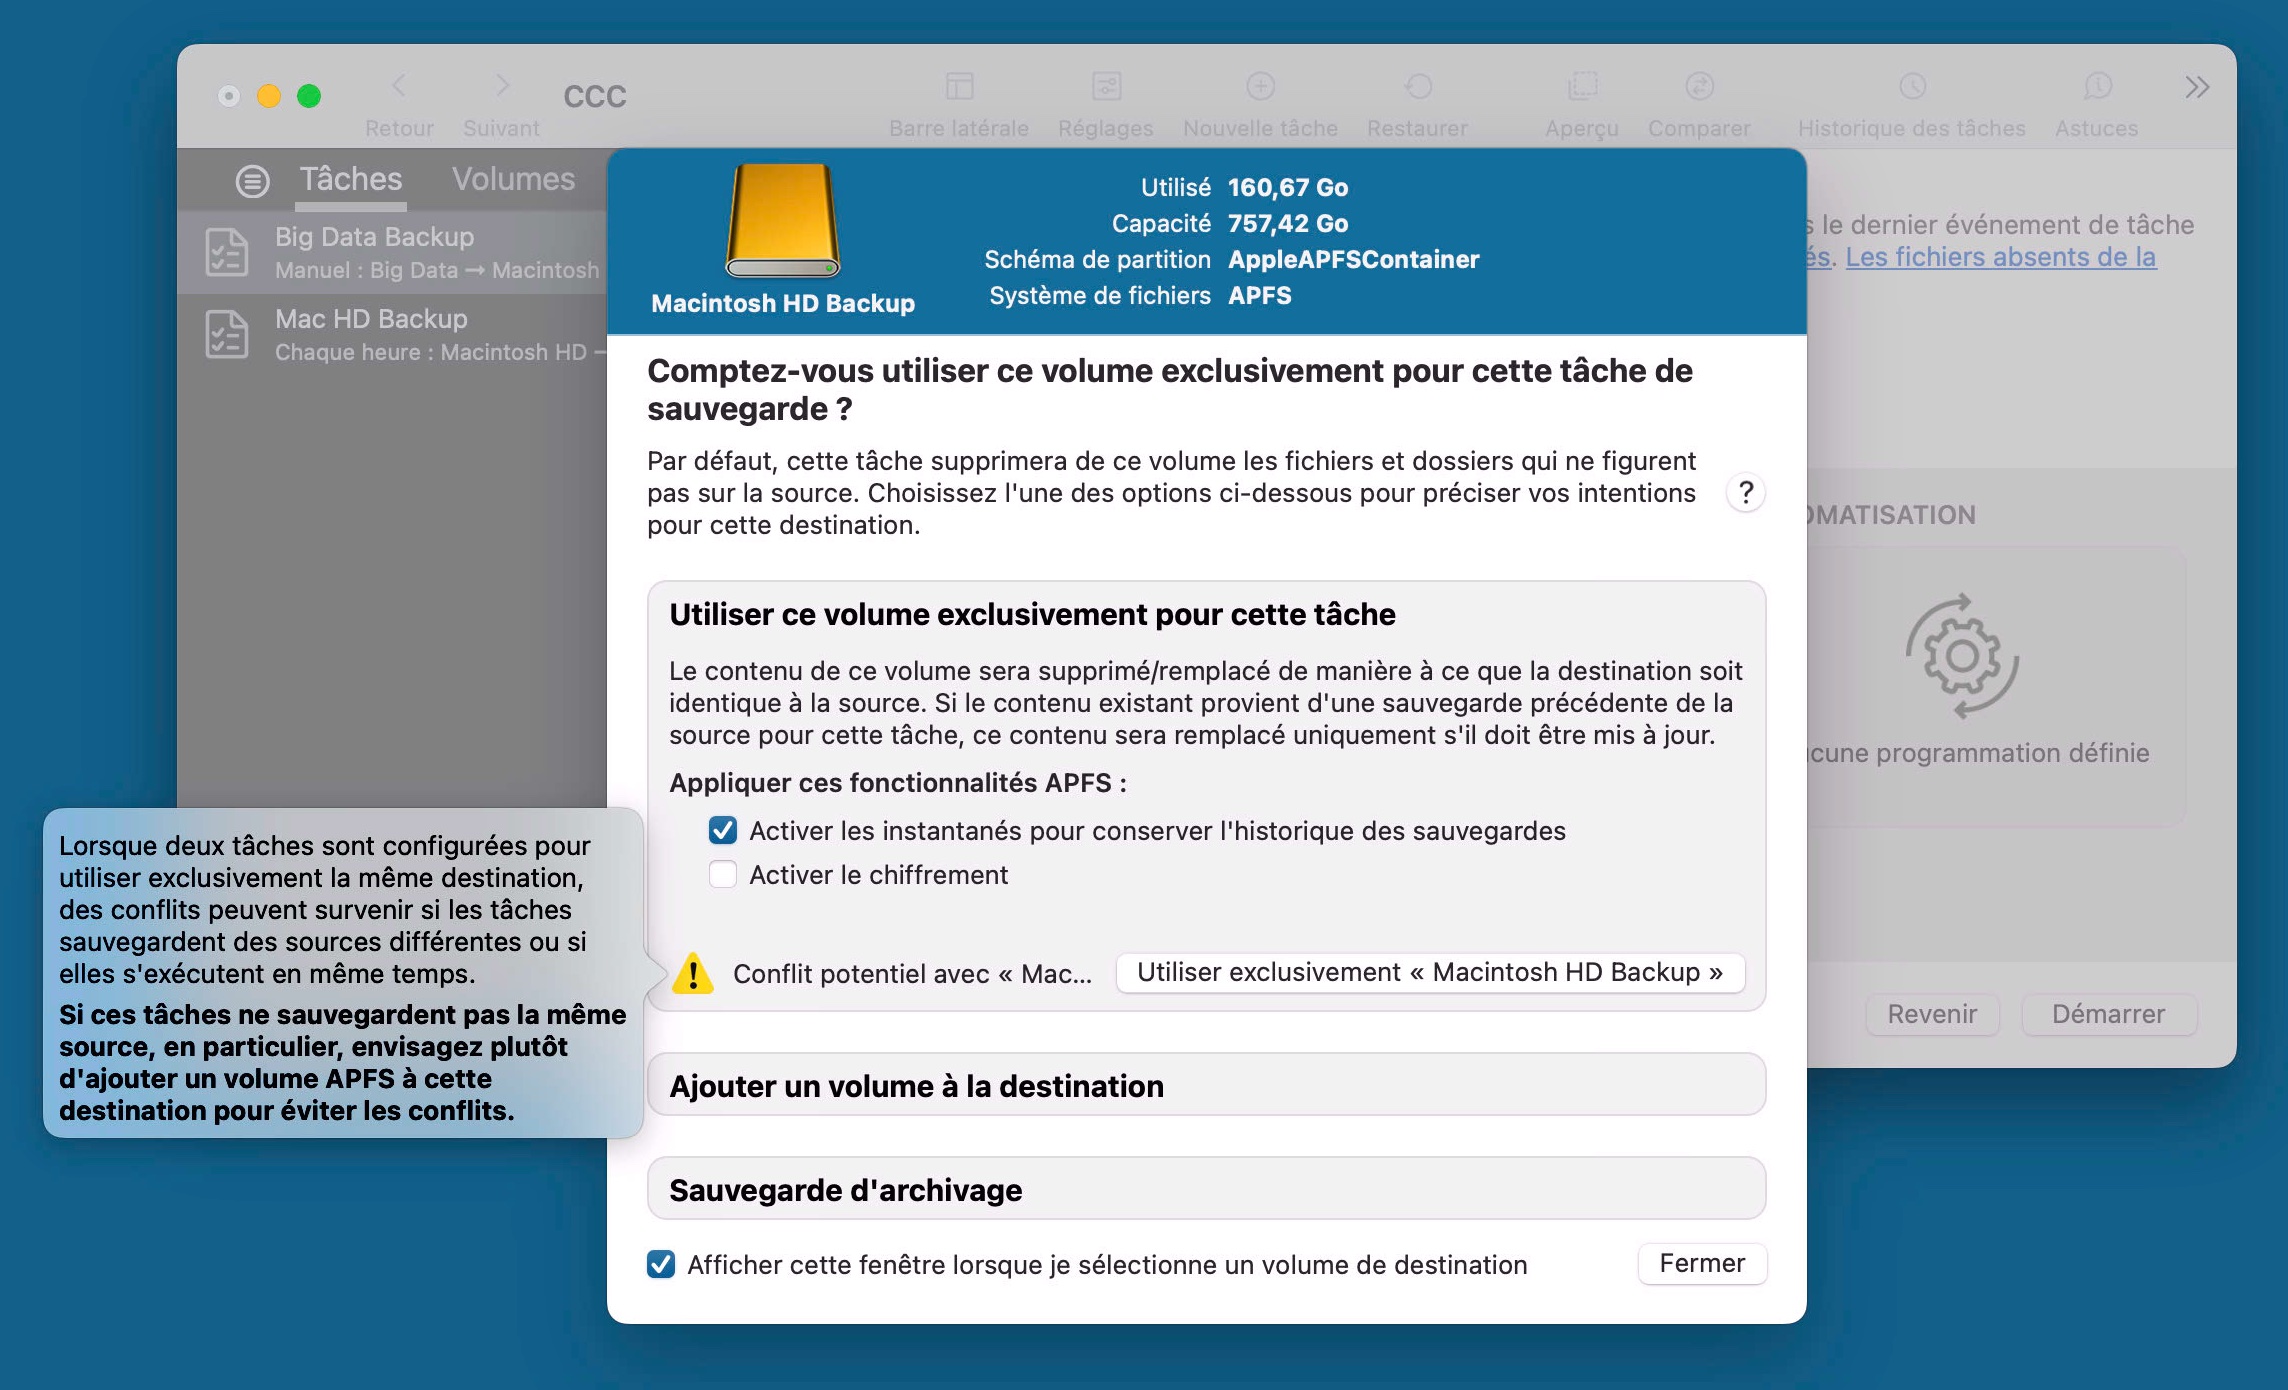Click the Restaurer toolbar icon
Image resolution: width=2288 pixels, height=1390 pixels.
click(x=1418, y=86)
